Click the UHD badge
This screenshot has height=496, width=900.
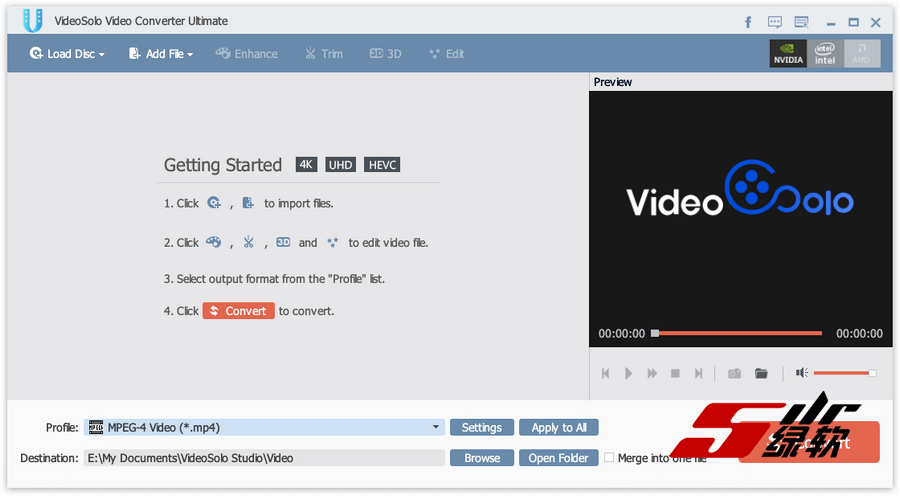(x=340, y=165)
